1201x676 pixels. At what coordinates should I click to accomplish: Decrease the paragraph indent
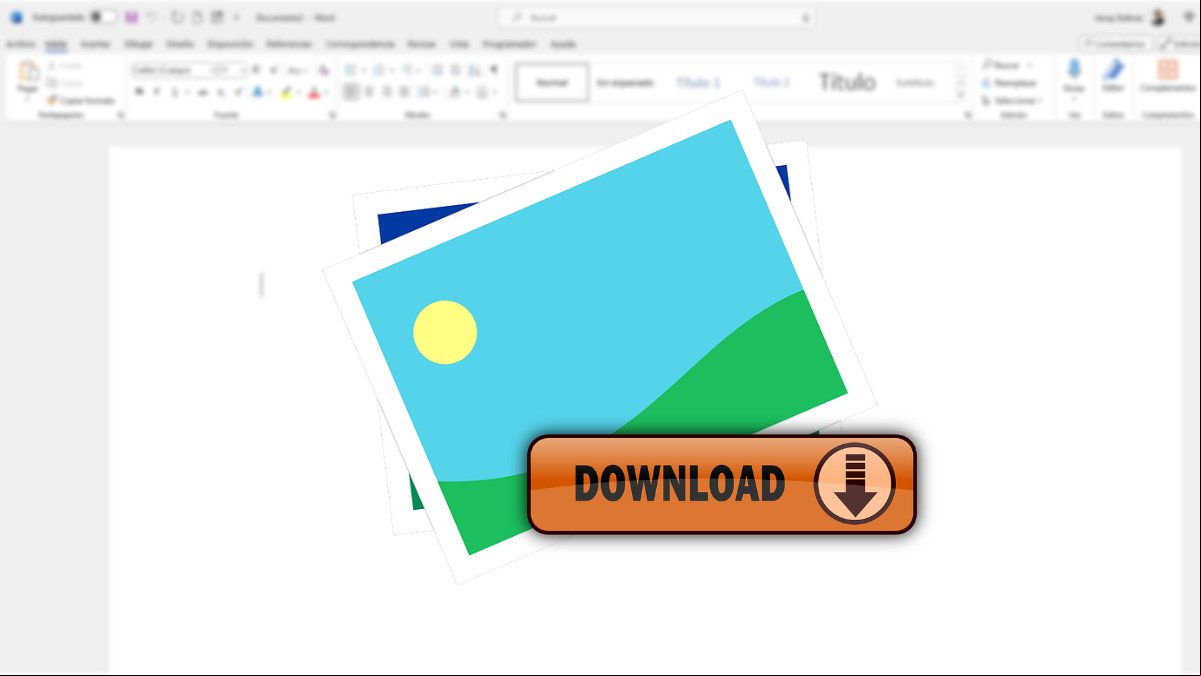point(437,70)
